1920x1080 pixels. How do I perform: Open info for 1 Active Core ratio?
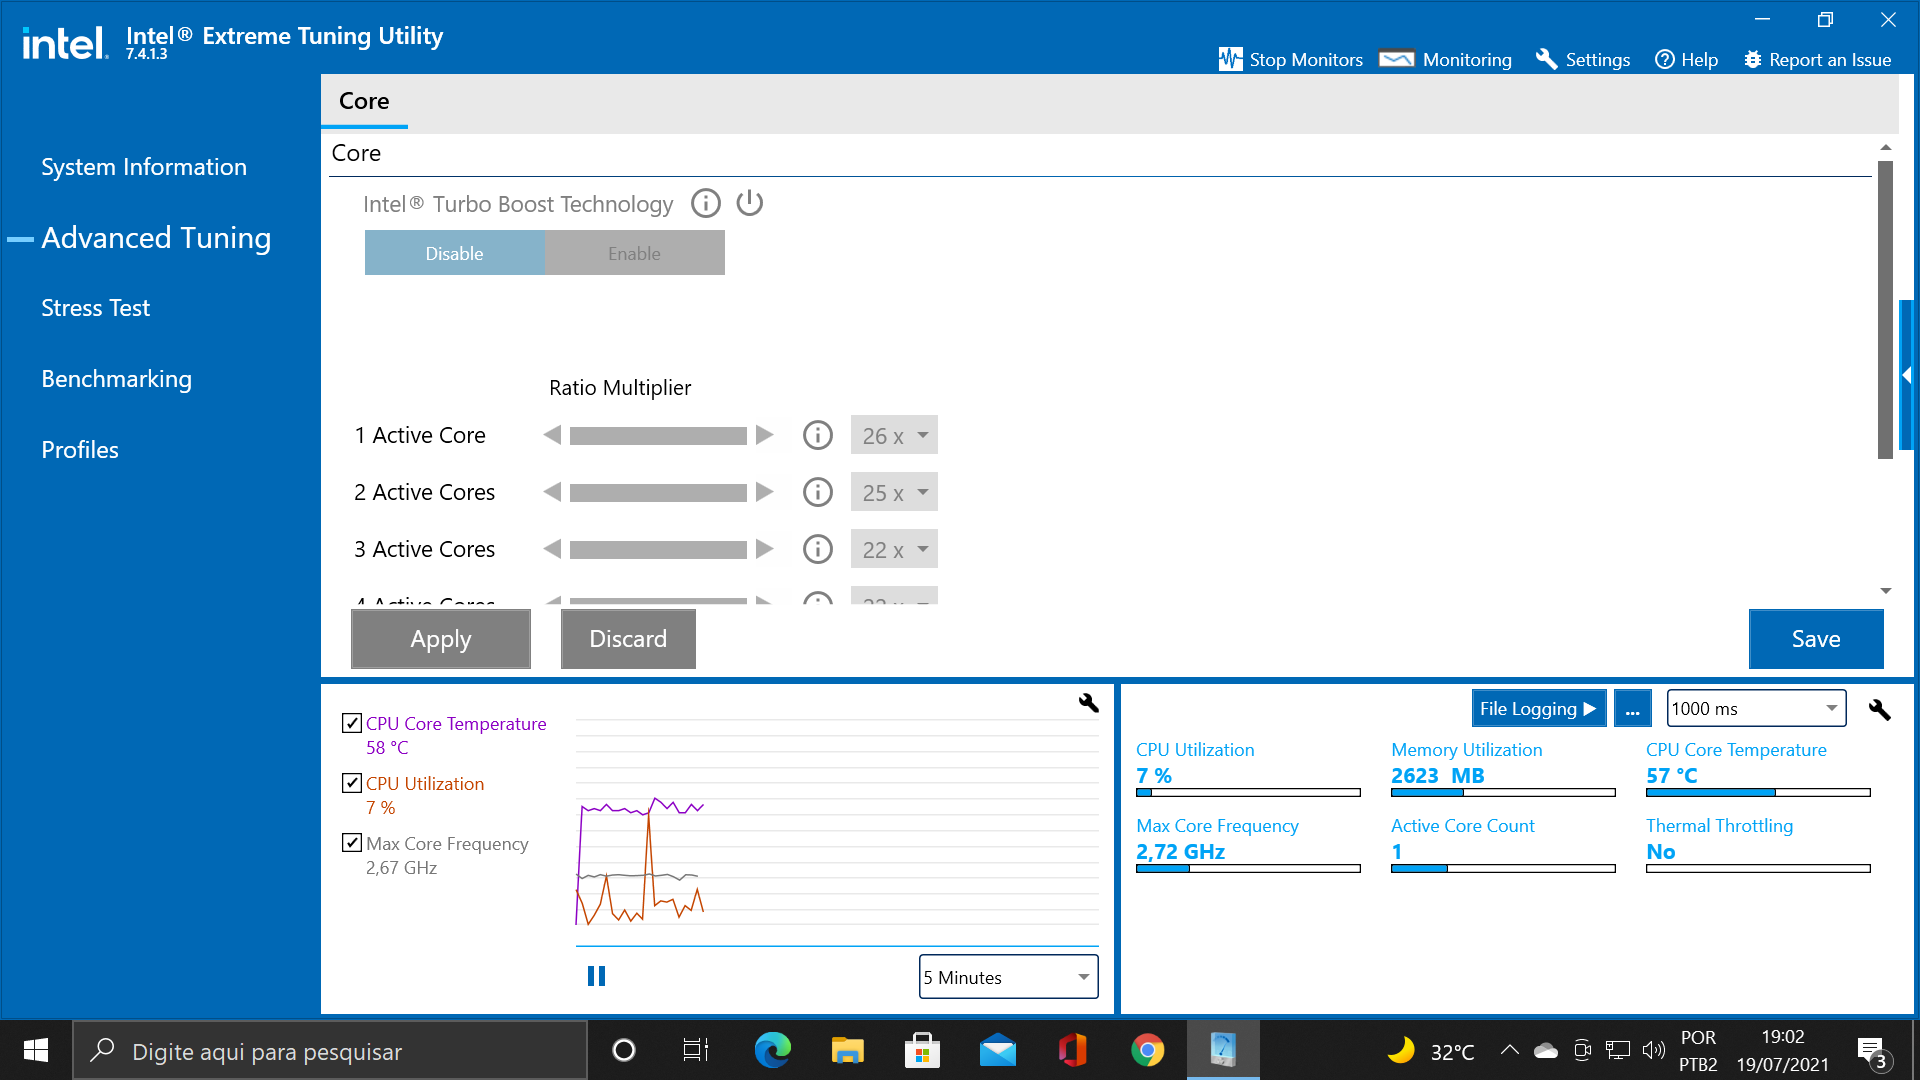point(818,435)
